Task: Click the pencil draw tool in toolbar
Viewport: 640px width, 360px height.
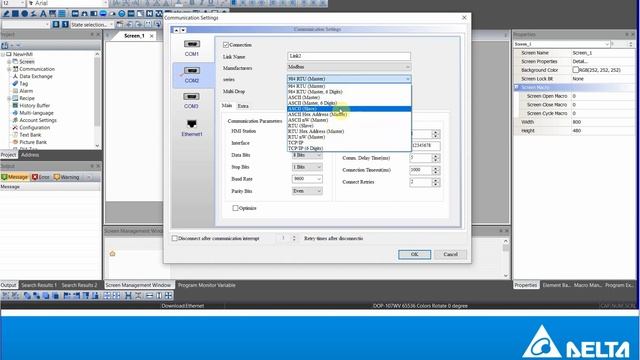Action: click(x=6, y=14)
